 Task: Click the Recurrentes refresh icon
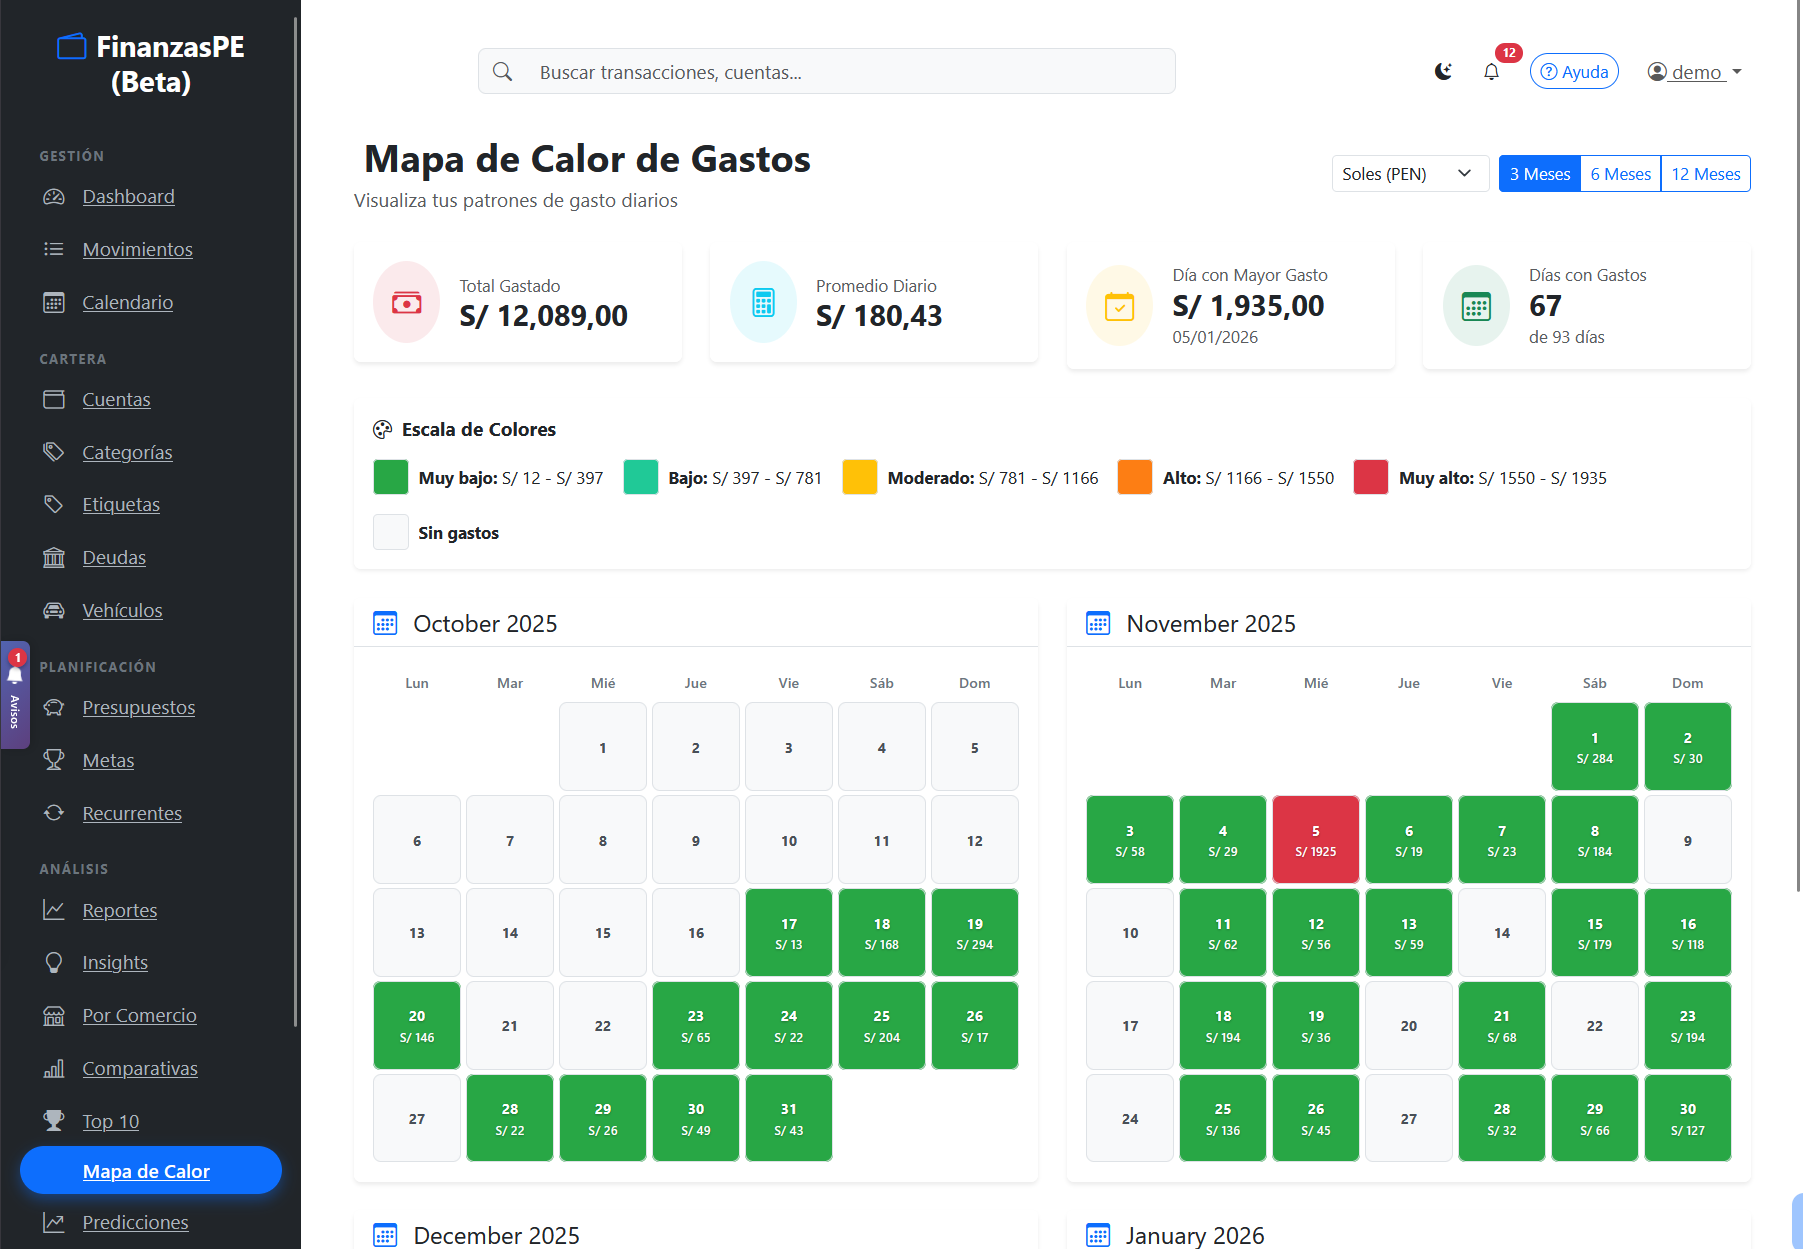click(x=54, y=813)
